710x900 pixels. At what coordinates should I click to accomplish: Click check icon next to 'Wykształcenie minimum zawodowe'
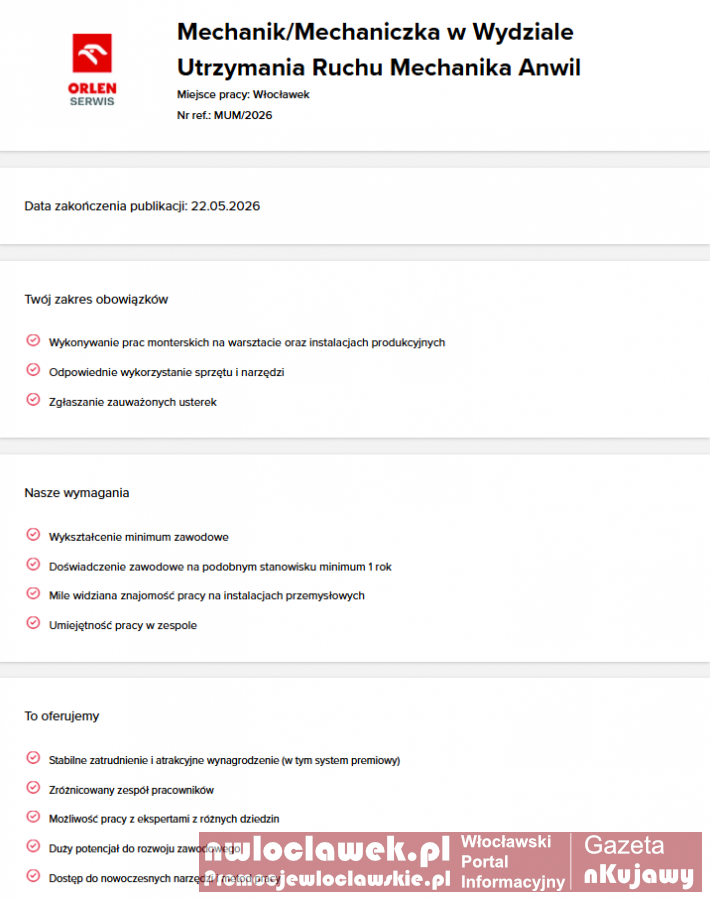coord(33,536)
